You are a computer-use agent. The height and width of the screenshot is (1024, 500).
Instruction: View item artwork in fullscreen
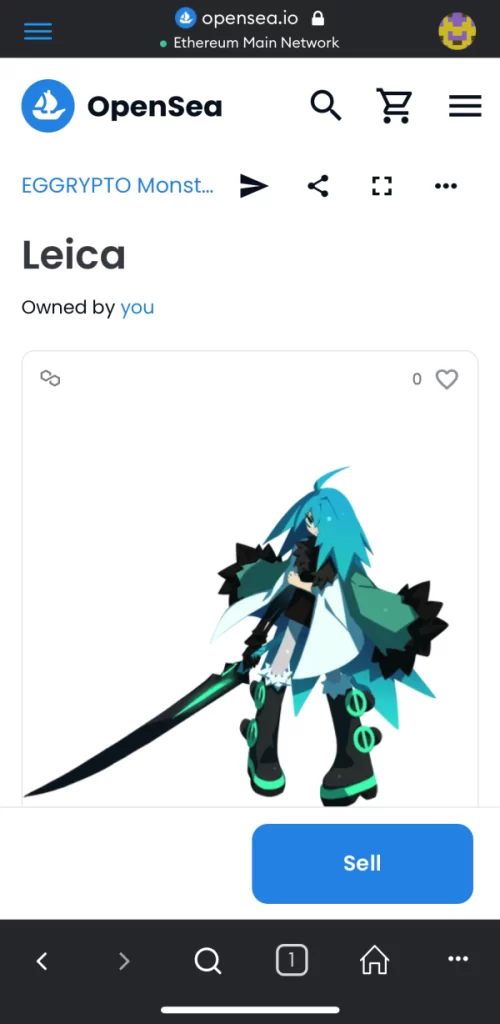[x=382, y=186]
